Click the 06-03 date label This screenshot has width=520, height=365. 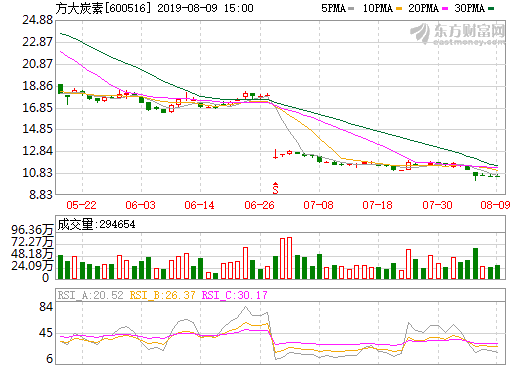[140, 205]
